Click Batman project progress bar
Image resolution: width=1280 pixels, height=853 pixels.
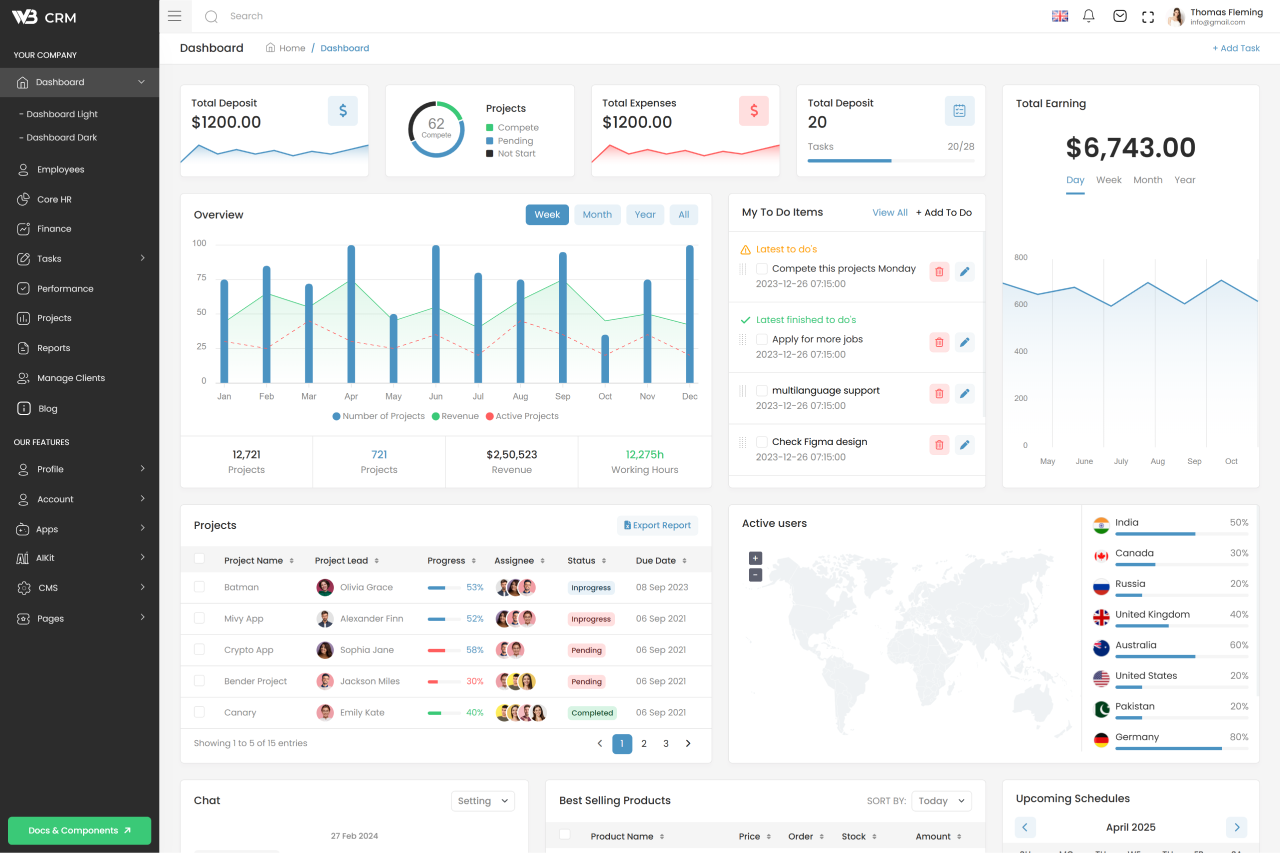(x=444, y=588)
